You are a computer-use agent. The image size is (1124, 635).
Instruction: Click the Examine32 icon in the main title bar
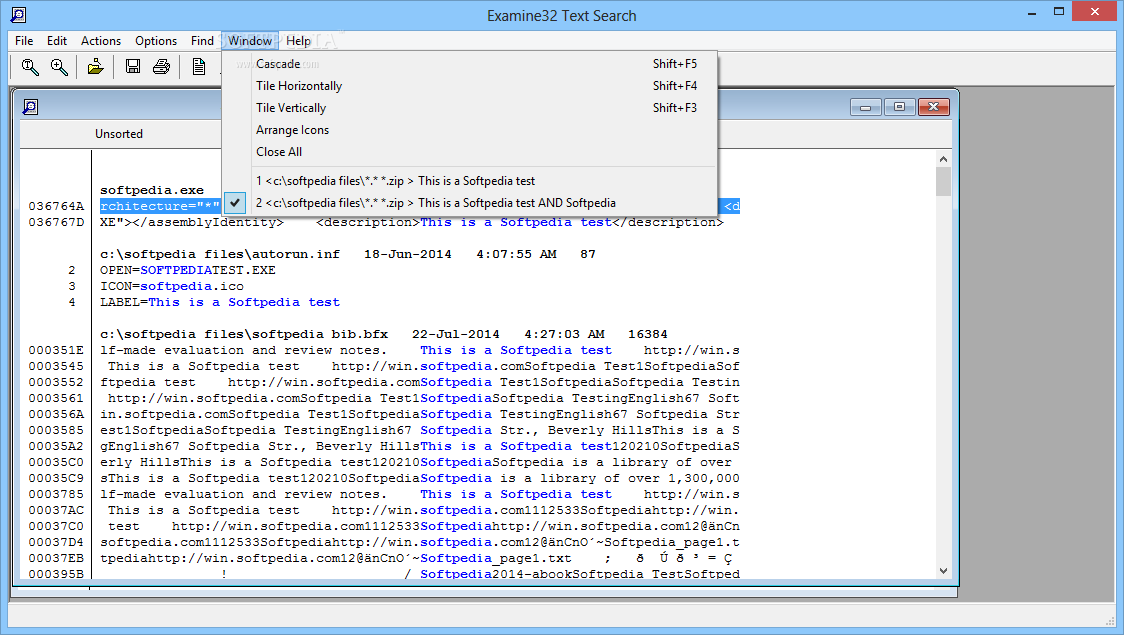19,14
